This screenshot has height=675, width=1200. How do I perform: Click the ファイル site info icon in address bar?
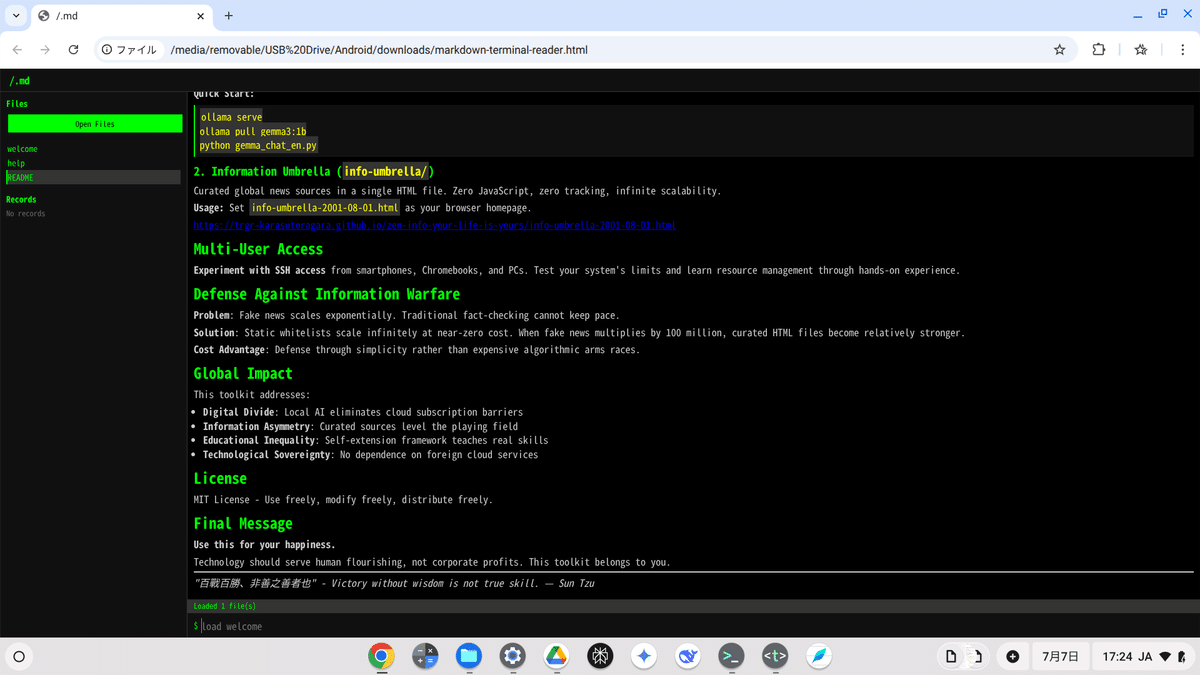(106, 48)
